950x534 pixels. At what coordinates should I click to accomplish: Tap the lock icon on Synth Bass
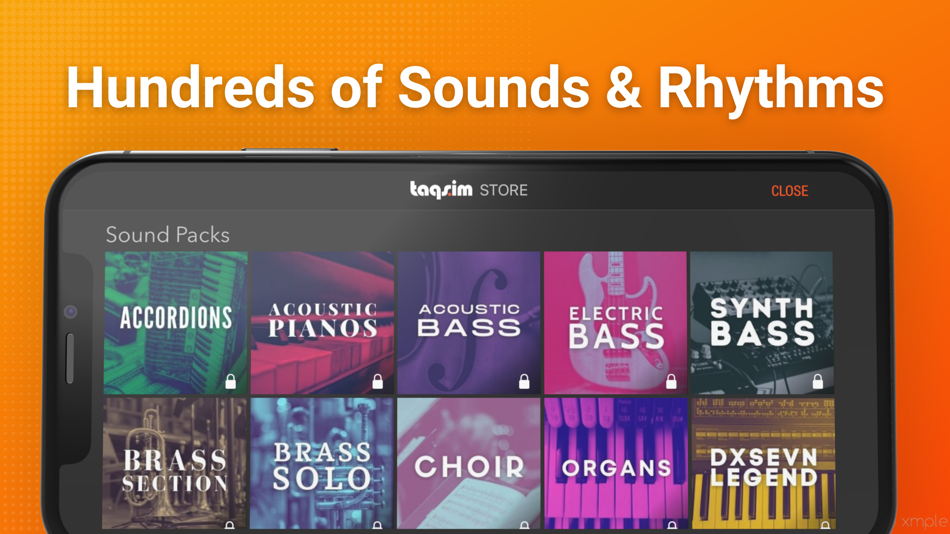coord(817,381)
